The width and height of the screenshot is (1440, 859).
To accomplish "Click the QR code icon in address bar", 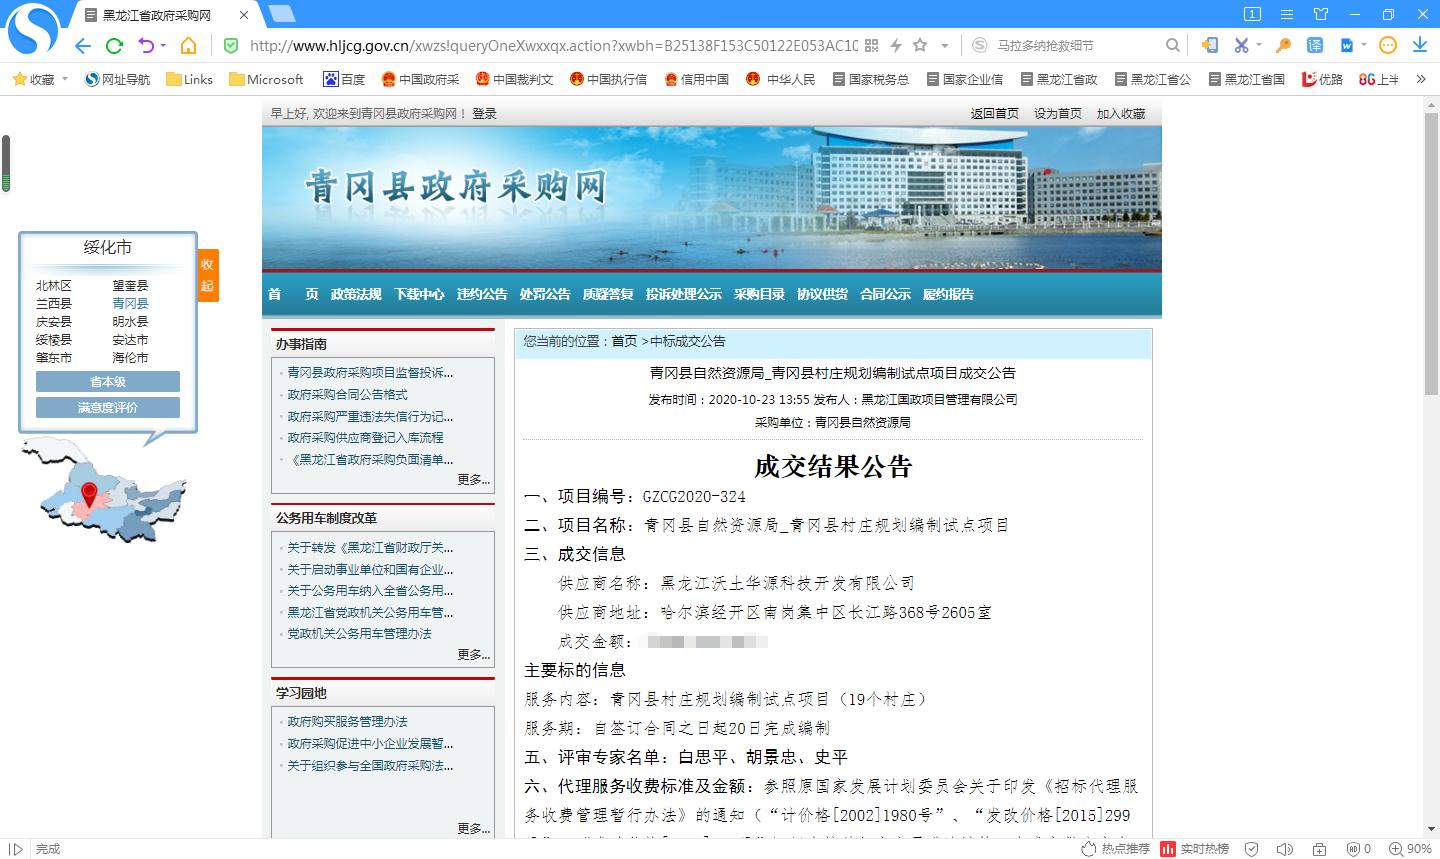I will 871,45.
